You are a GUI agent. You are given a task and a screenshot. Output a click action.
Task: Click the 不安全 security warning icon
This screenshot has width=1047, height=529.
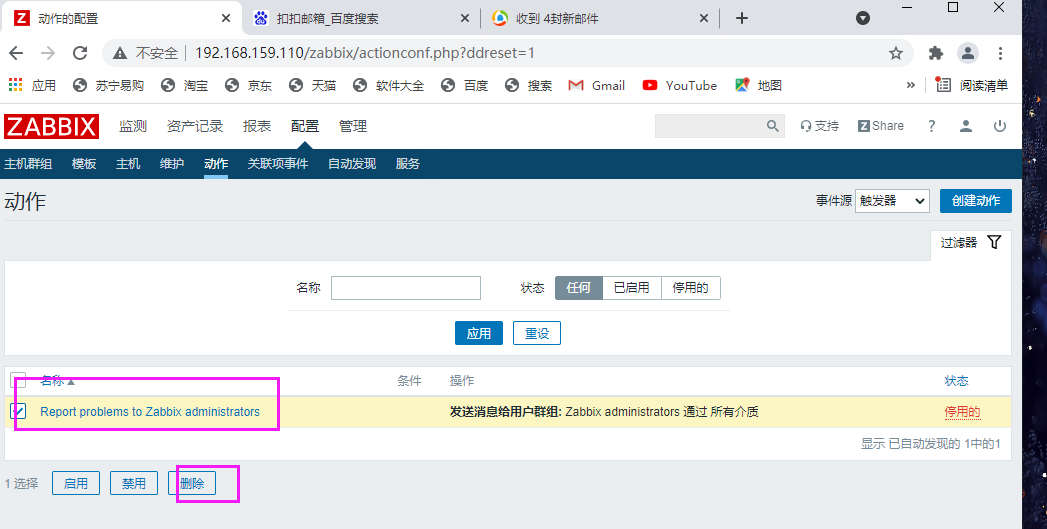click(x=120, y=53)
